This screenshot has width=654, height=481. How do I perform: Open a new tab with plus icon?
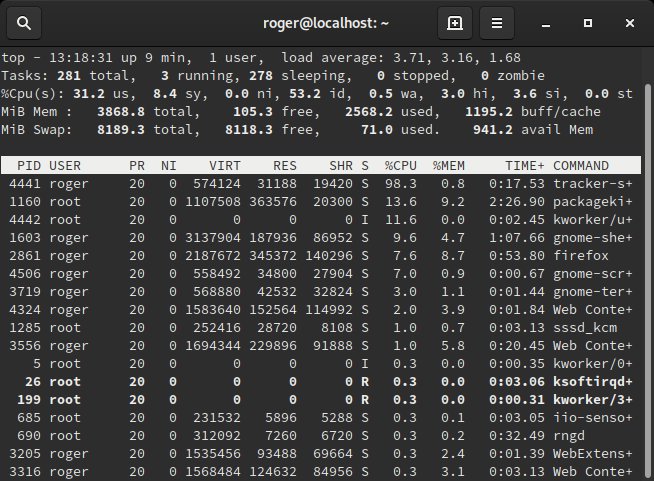click(x=455, y=23)
